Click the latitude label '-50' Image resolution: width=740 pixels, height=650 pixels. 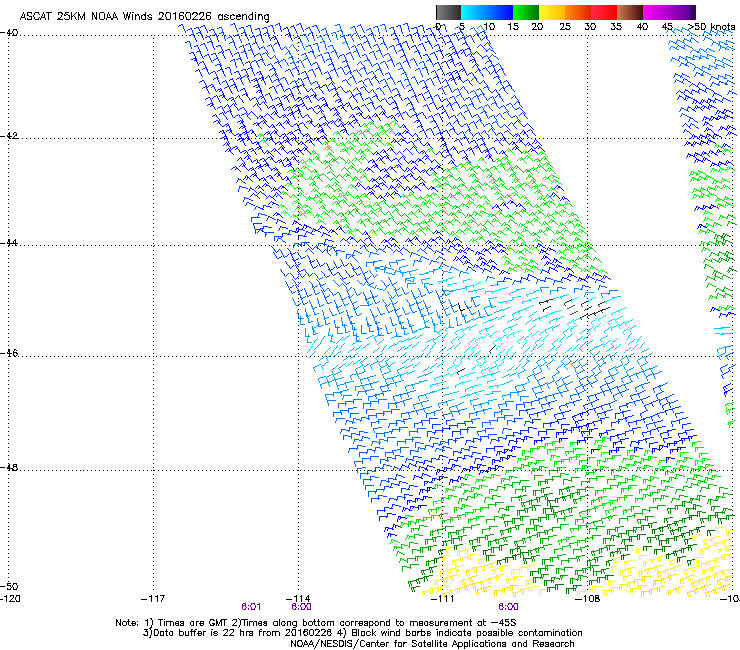pyautogui.click(x=9, y=586)
